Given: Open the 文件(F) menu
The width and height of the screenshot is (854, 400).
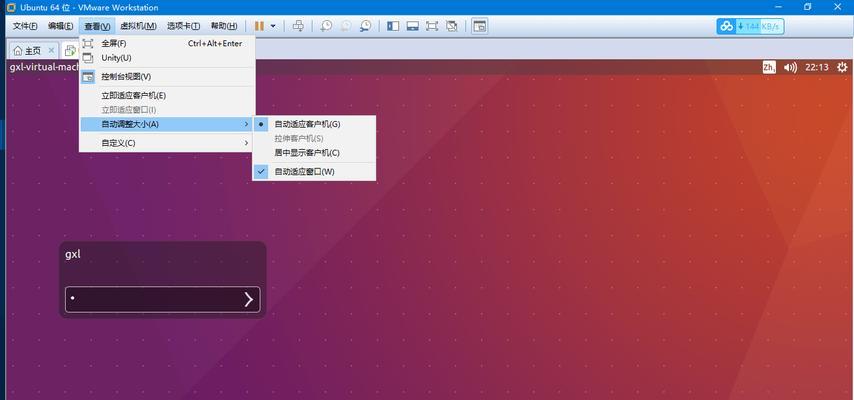Looking at the screenshot, I should pyautogui.click(x=25, y=26).
